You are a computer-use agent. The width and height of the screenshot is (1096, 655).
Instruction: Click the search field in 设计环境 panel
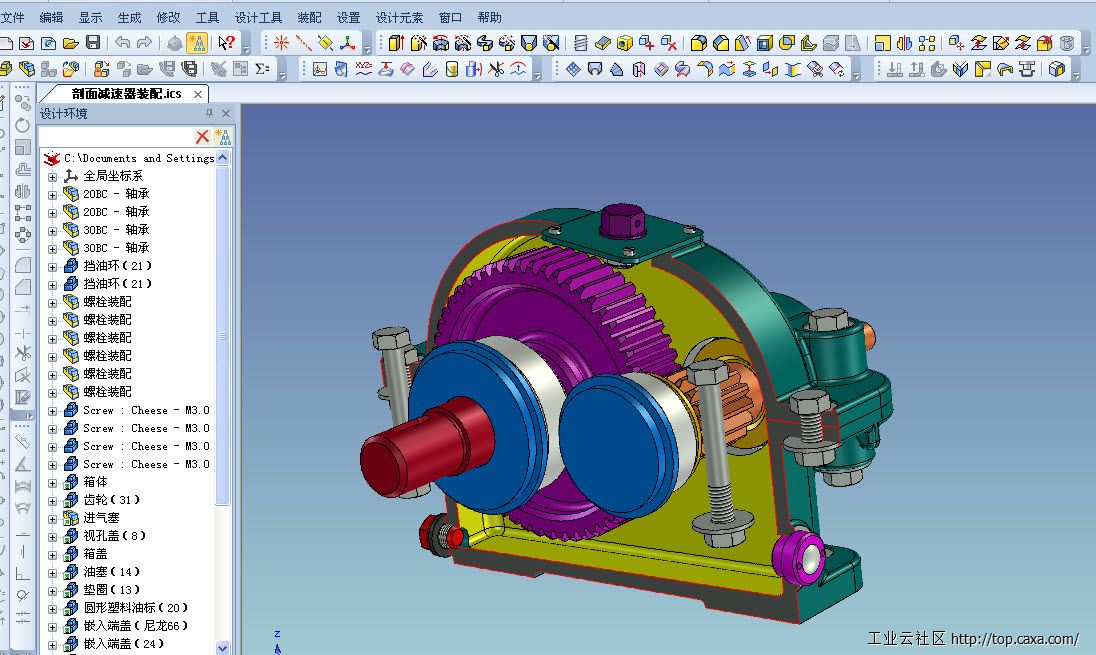115,137
